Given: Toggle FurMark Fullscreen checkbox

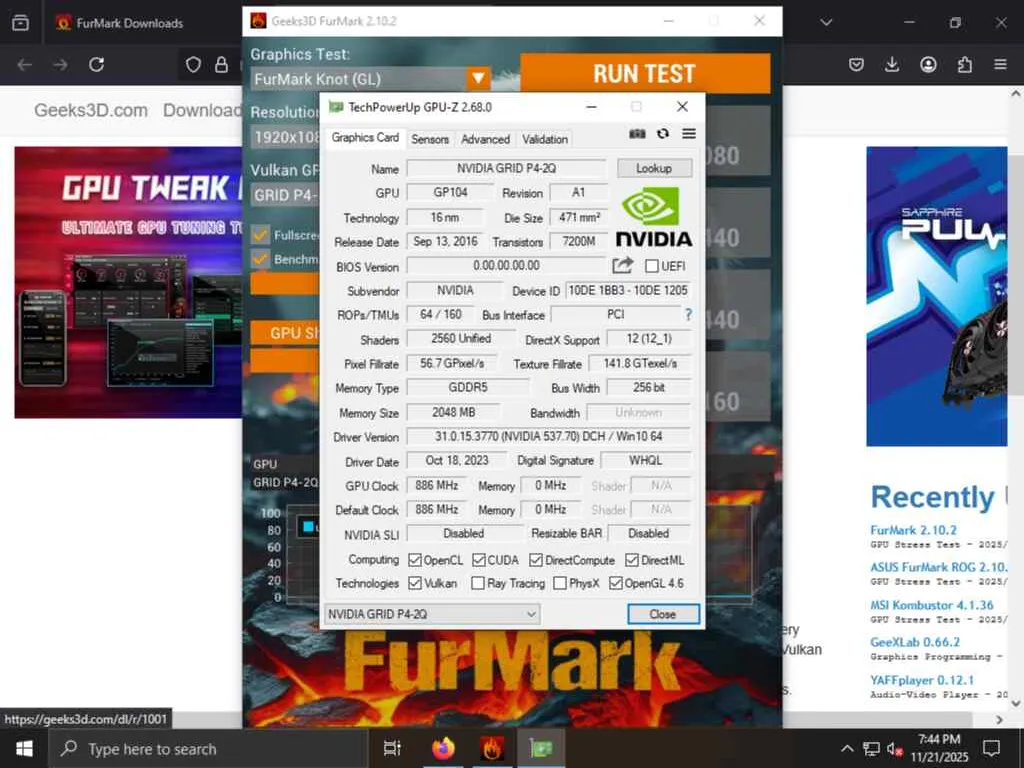Looking at the screenshot, I should click(261, 234).
